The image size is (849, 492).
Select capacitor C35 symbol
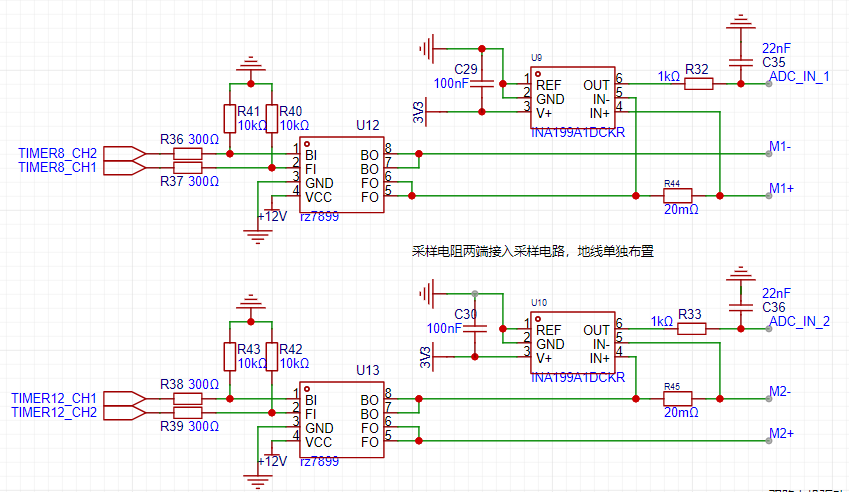click(x=741, y=62)
